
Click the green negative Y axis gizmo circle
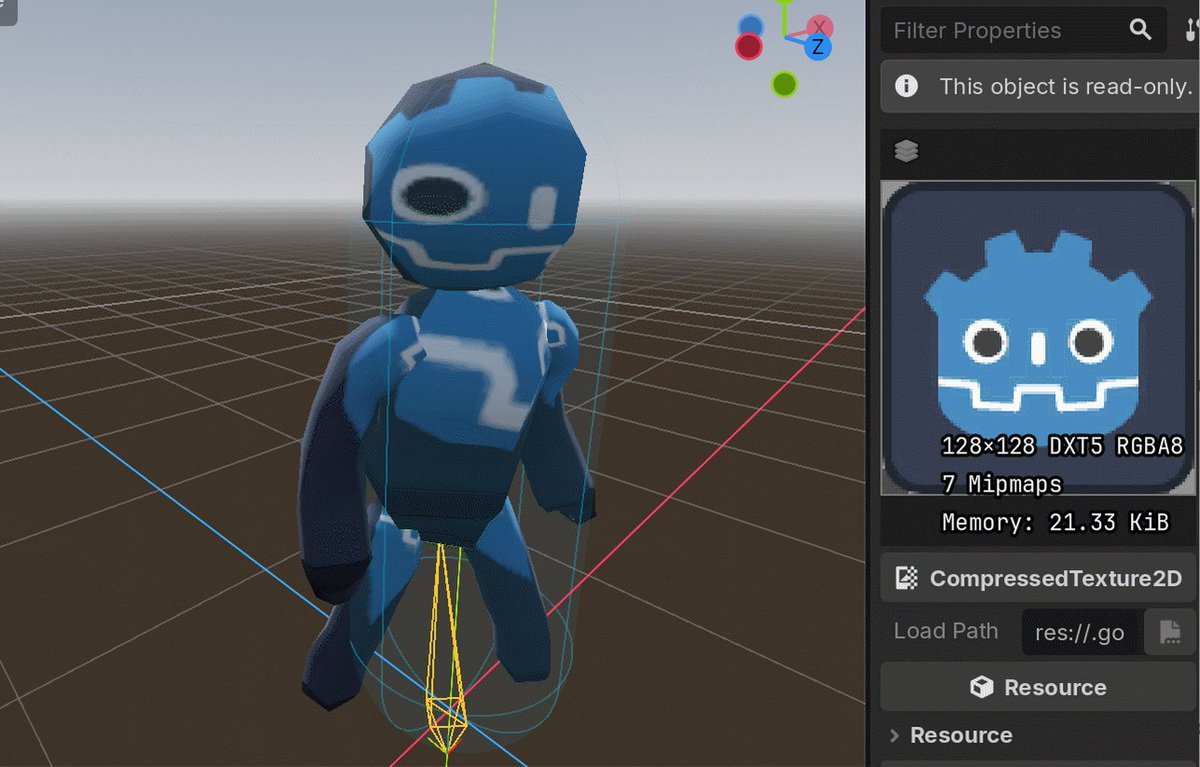click(784, 85)
